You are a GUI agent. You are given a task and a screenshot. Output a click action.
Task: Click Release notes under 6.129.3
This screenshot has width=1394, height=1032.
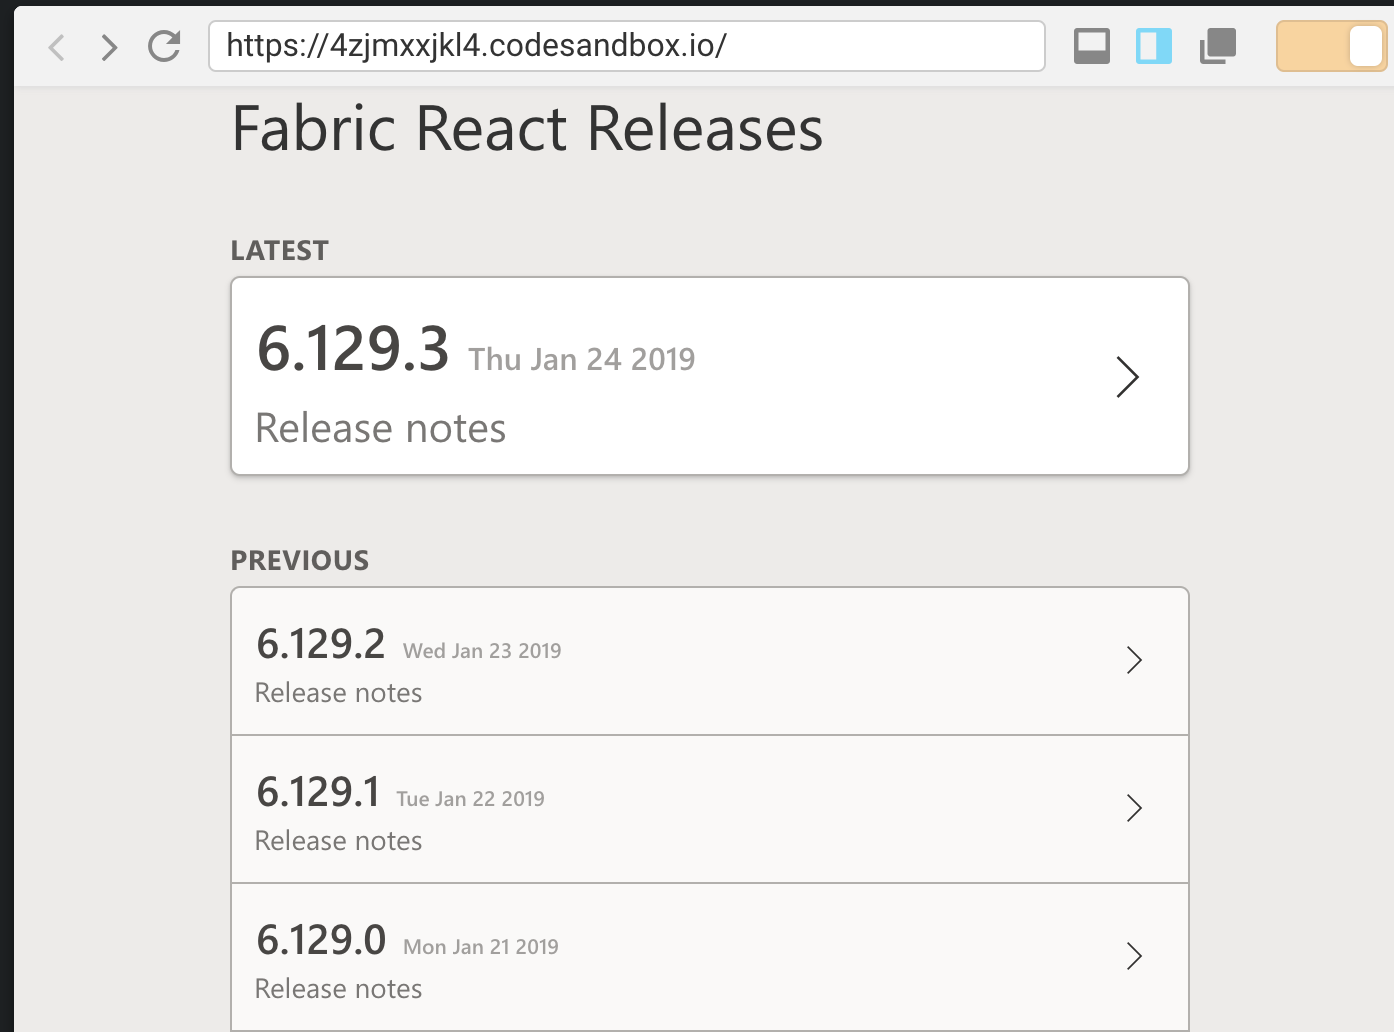click(381, 429)
